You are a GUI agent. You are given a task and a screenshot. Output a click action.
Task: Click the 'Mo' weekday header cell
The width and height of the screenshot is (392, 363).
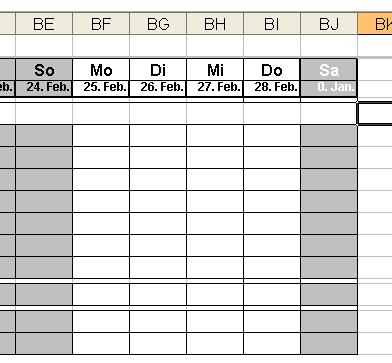[101, 70]
